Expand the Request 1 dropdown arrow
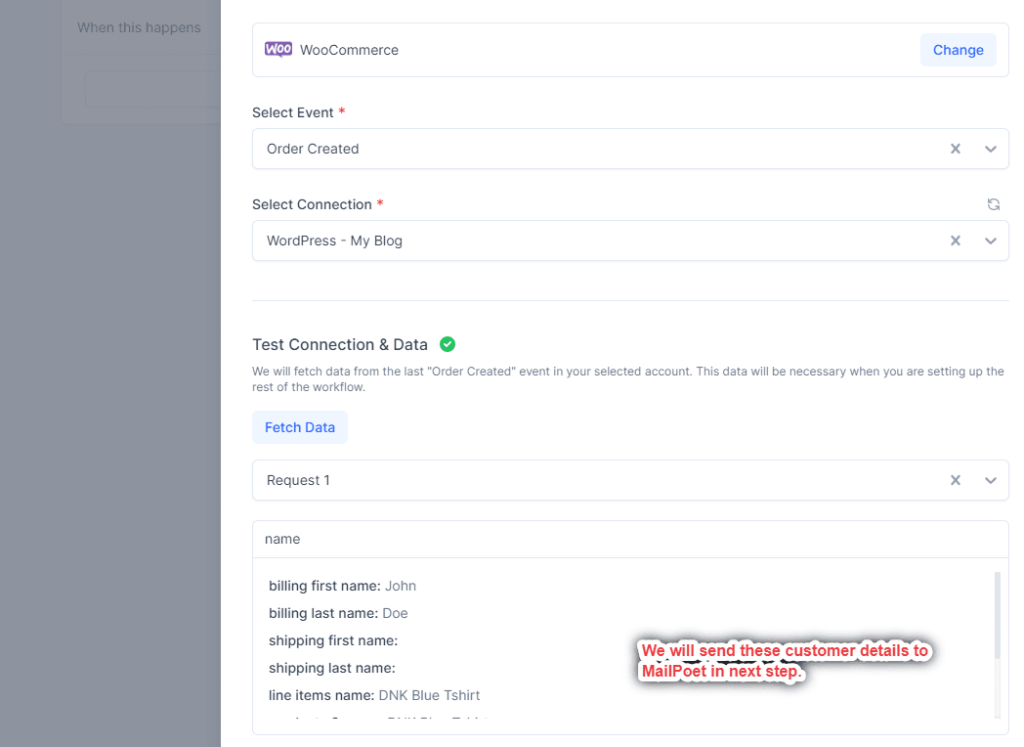This screenshot has height=747, width=1024. pos(990,481)
